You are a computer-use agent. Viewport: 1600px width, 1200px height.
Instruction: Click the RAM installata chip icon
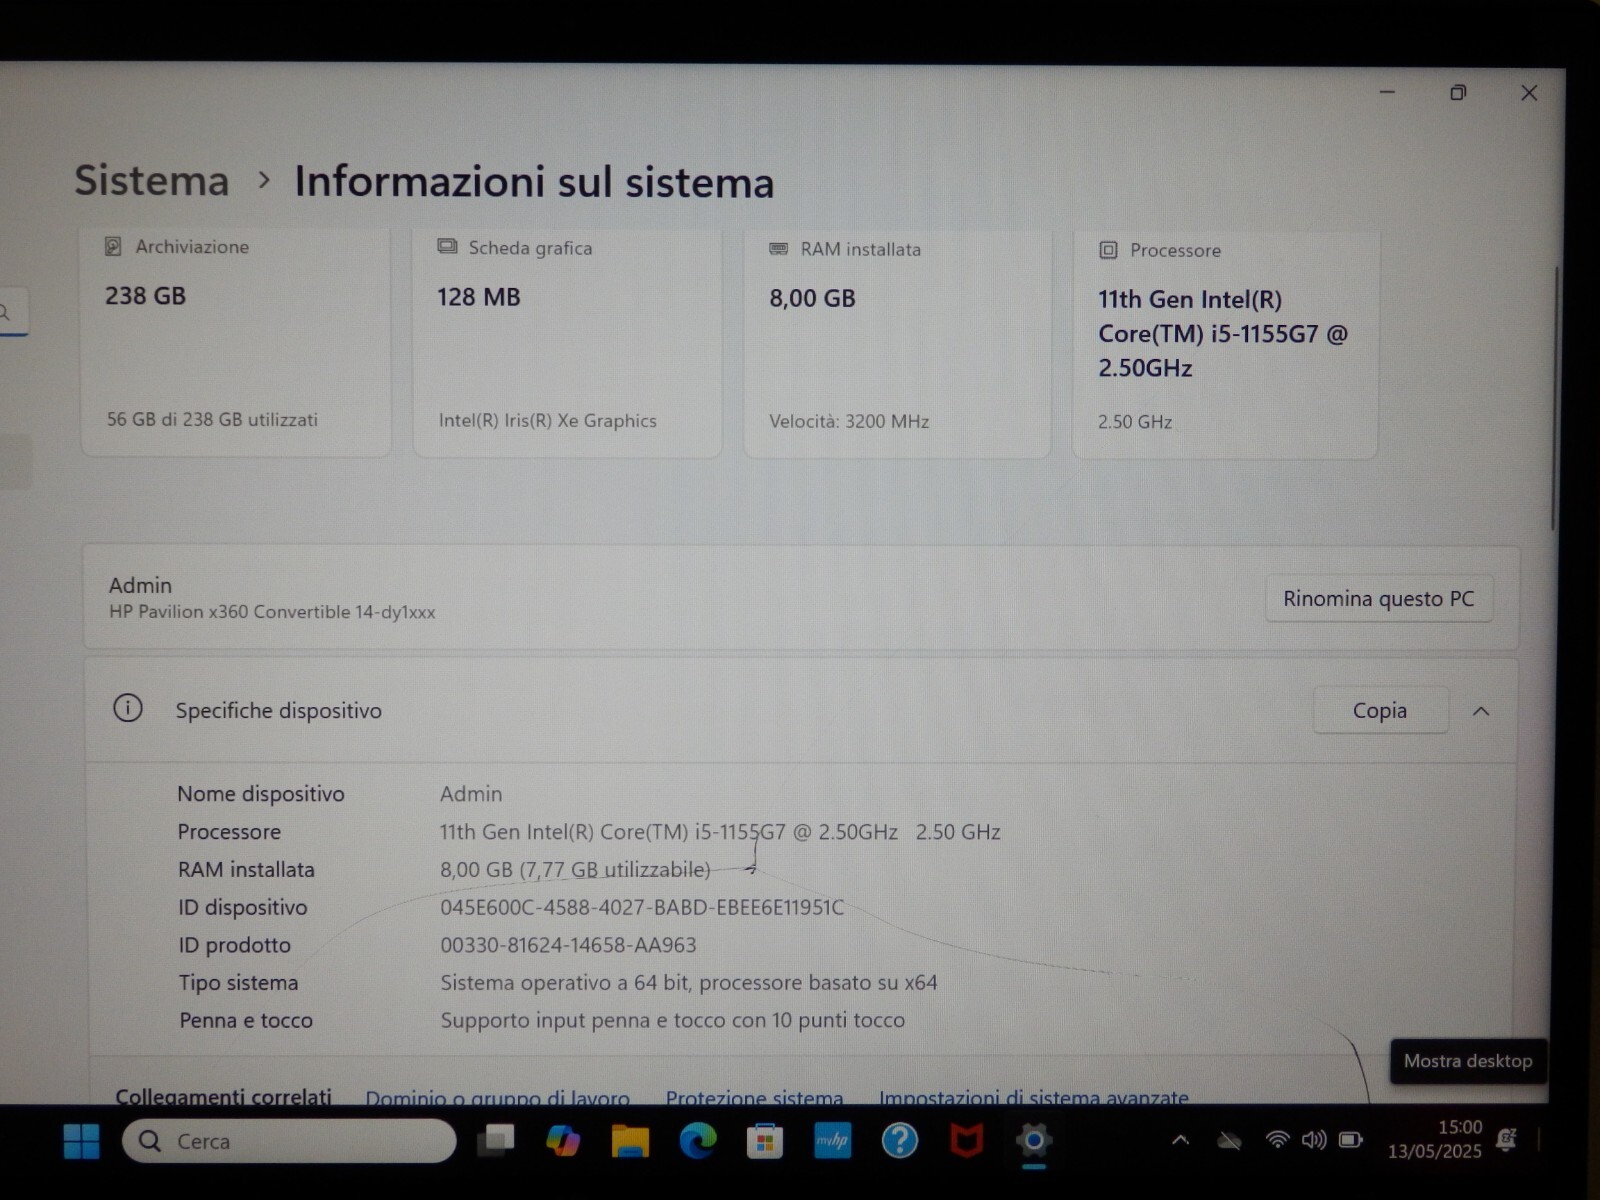(778, 249)
